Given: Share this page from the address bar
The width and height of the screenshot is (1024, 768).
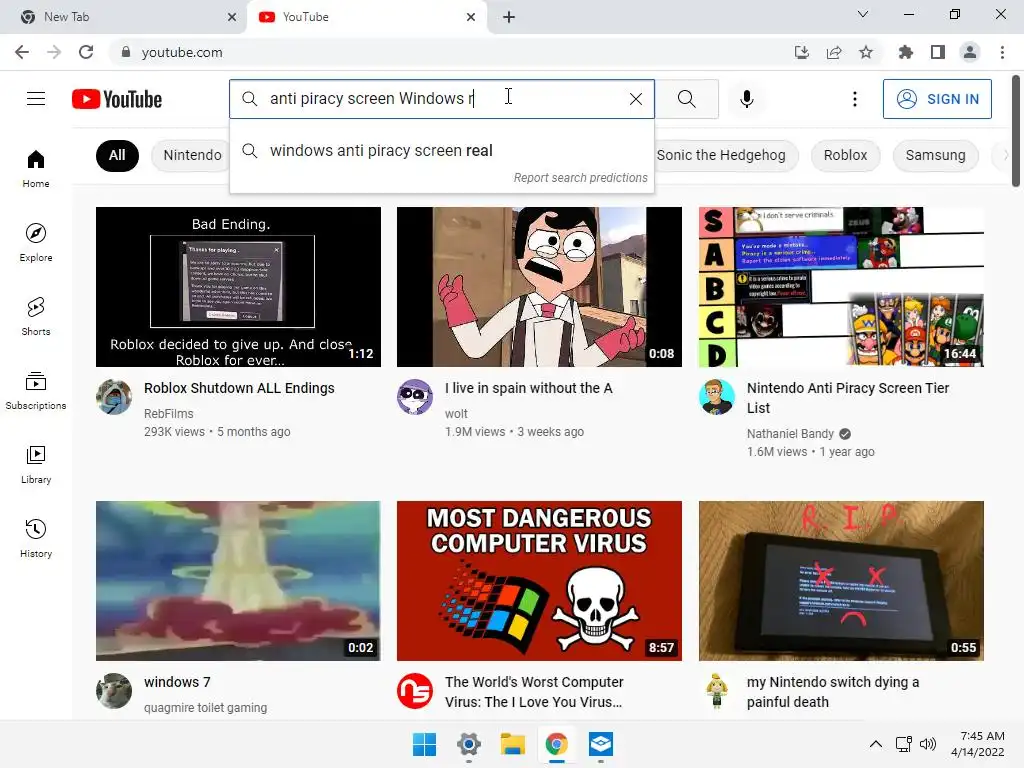Looking at the screenshot, I should point(834,52).
